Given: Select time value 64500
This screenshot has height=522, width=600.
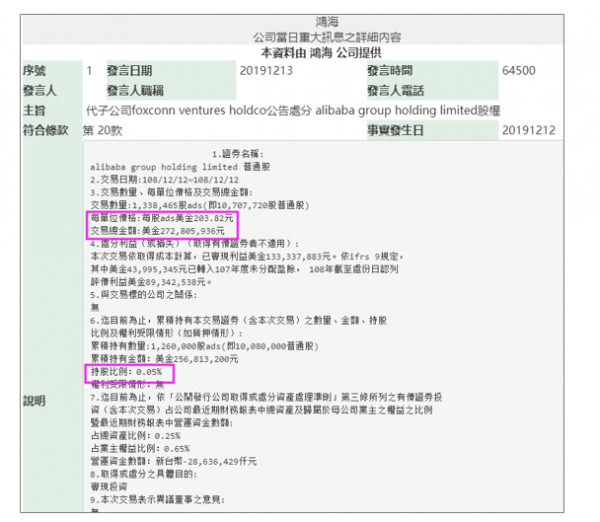Looking at the screenshot, I should (x=518, y=70).
